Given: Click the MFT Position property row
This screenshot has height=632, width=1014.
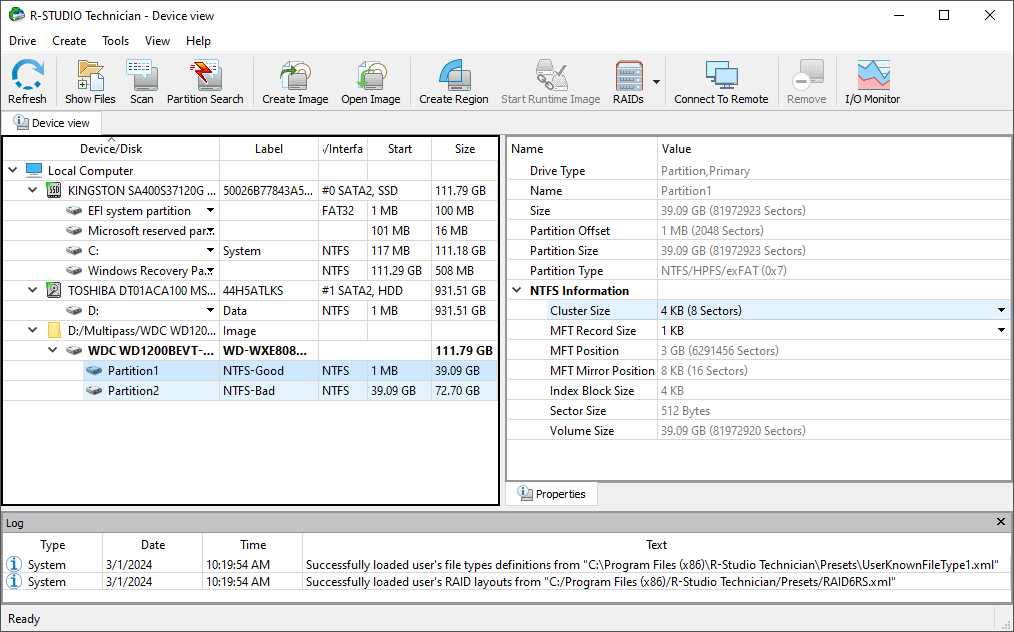Looking at the screenshot, I should click(x=759, y=351).
